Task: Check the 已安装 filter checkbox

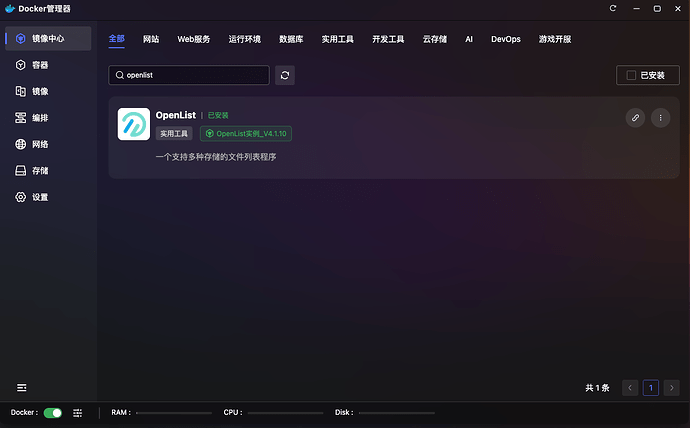Action: point(631,75)
